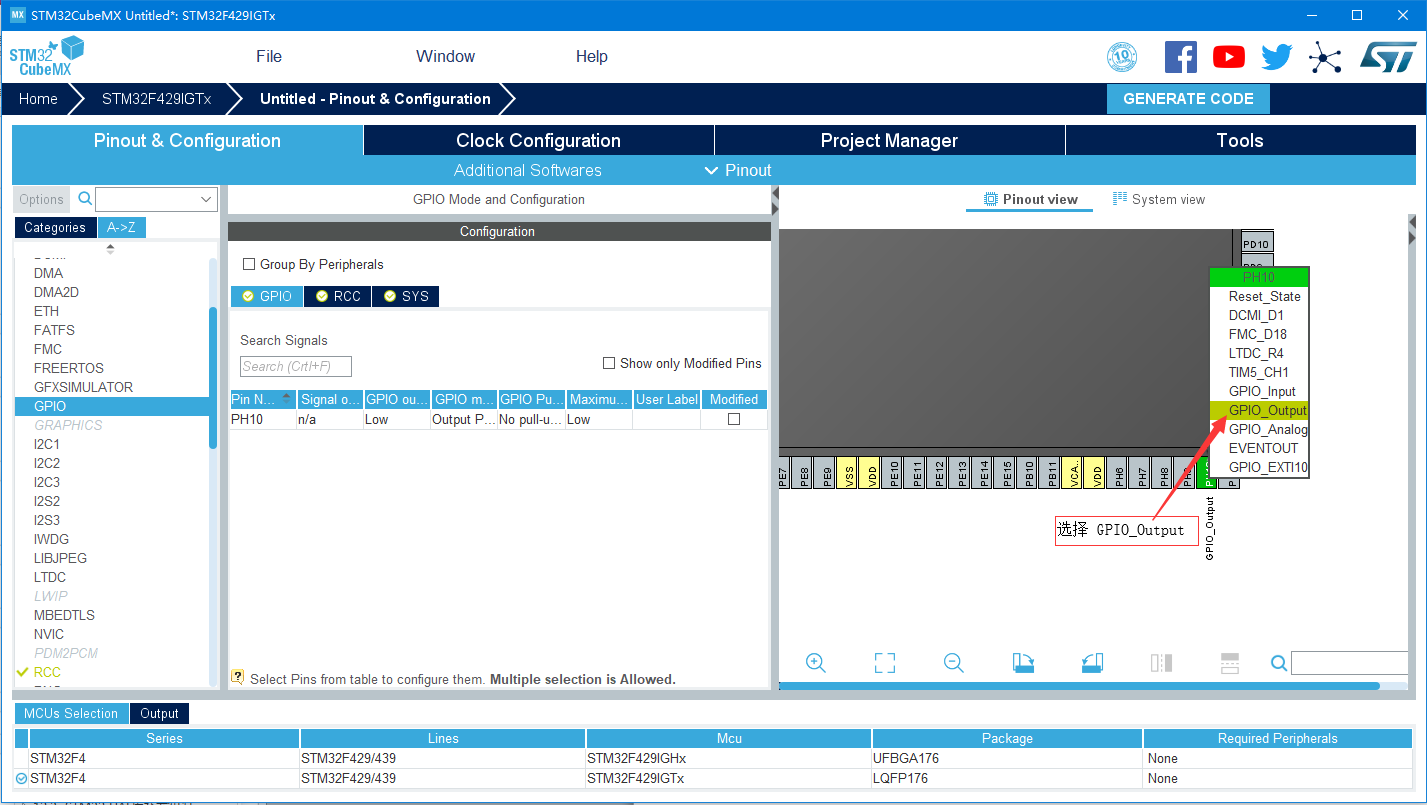Show the Output tab at the bottom
The height and width of the screenshot is (805, 1427).
tap(159, 713)
